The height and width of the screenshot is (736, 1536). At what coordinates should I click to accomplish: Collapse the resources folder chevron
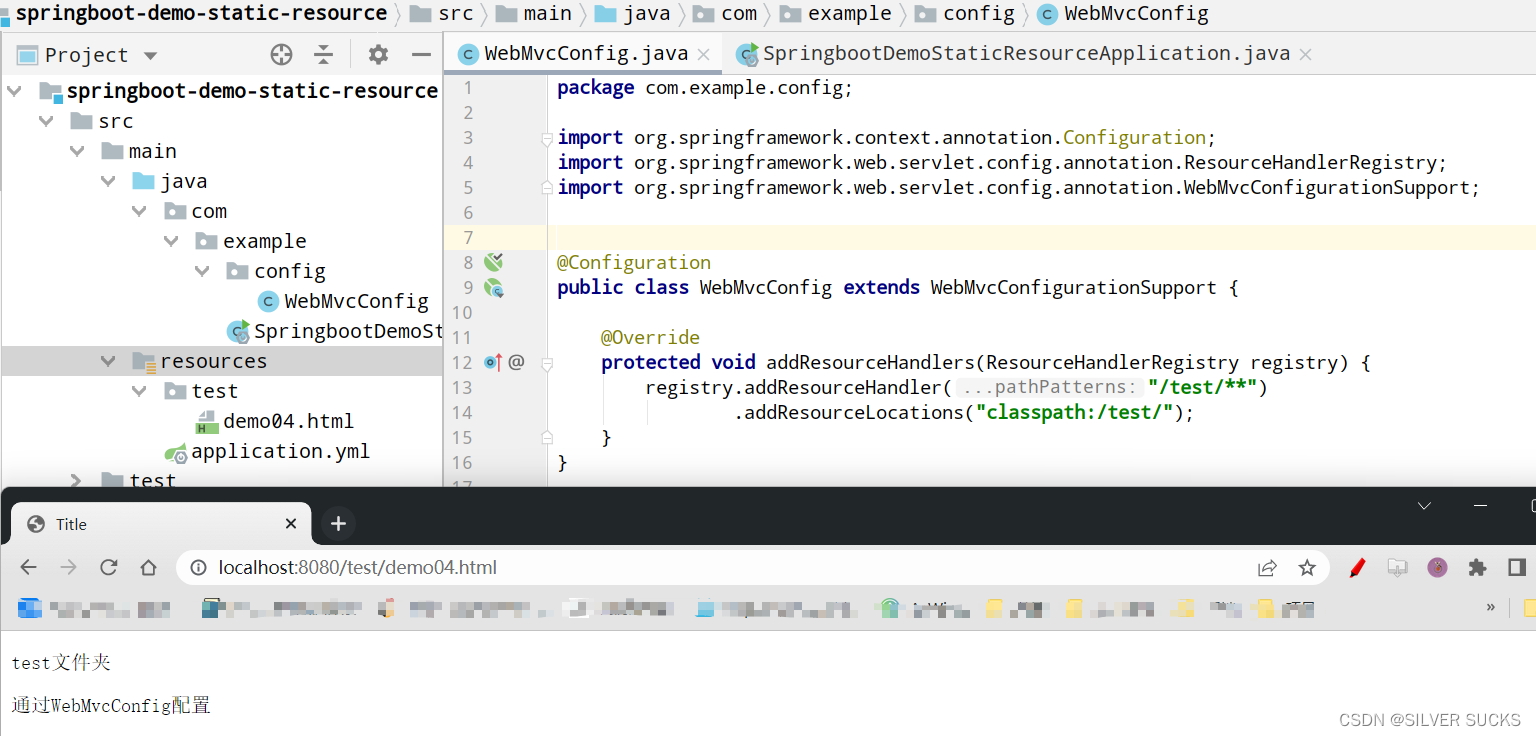108,361
